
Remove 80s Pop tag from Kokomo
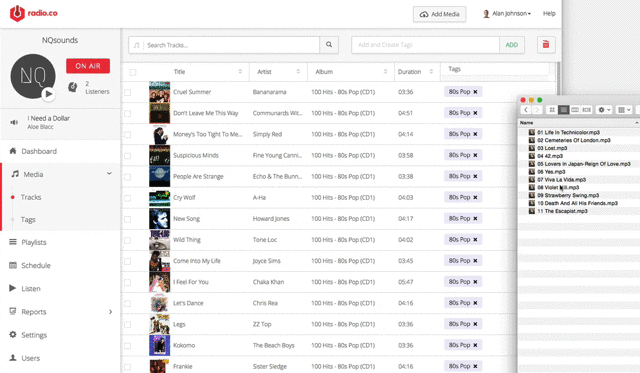475,346
